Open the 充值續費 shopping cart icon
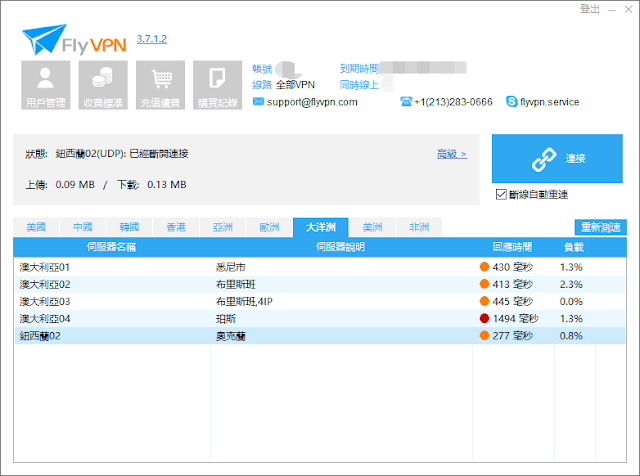 (160, 85)
